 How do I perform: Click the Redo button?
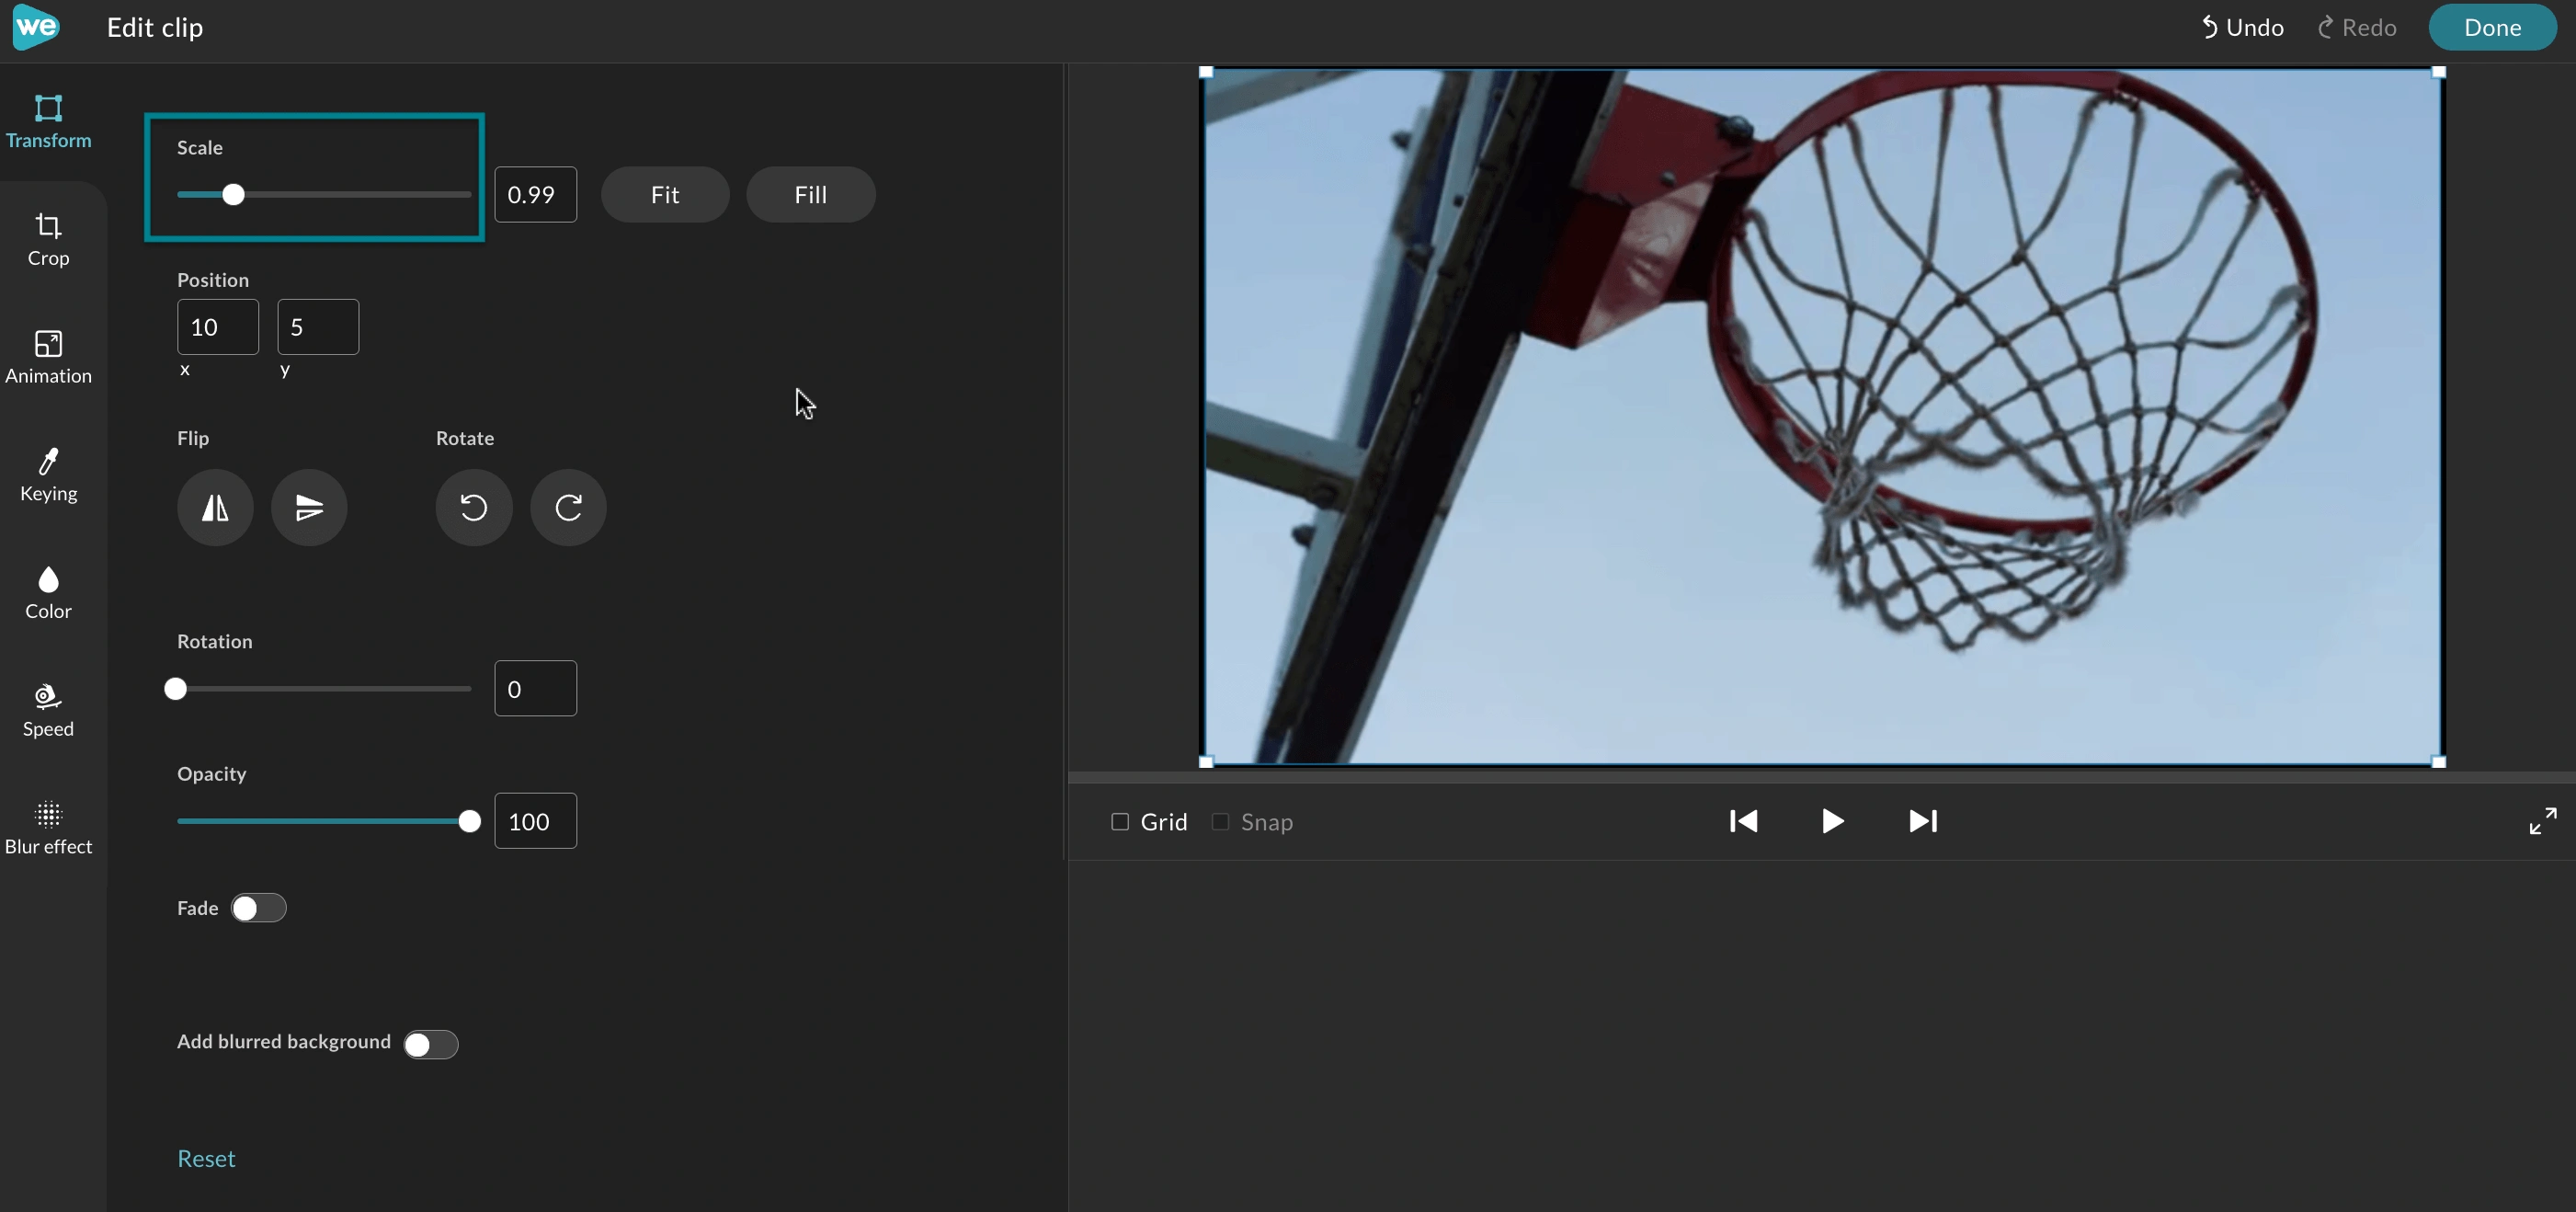coord(2357,27)
